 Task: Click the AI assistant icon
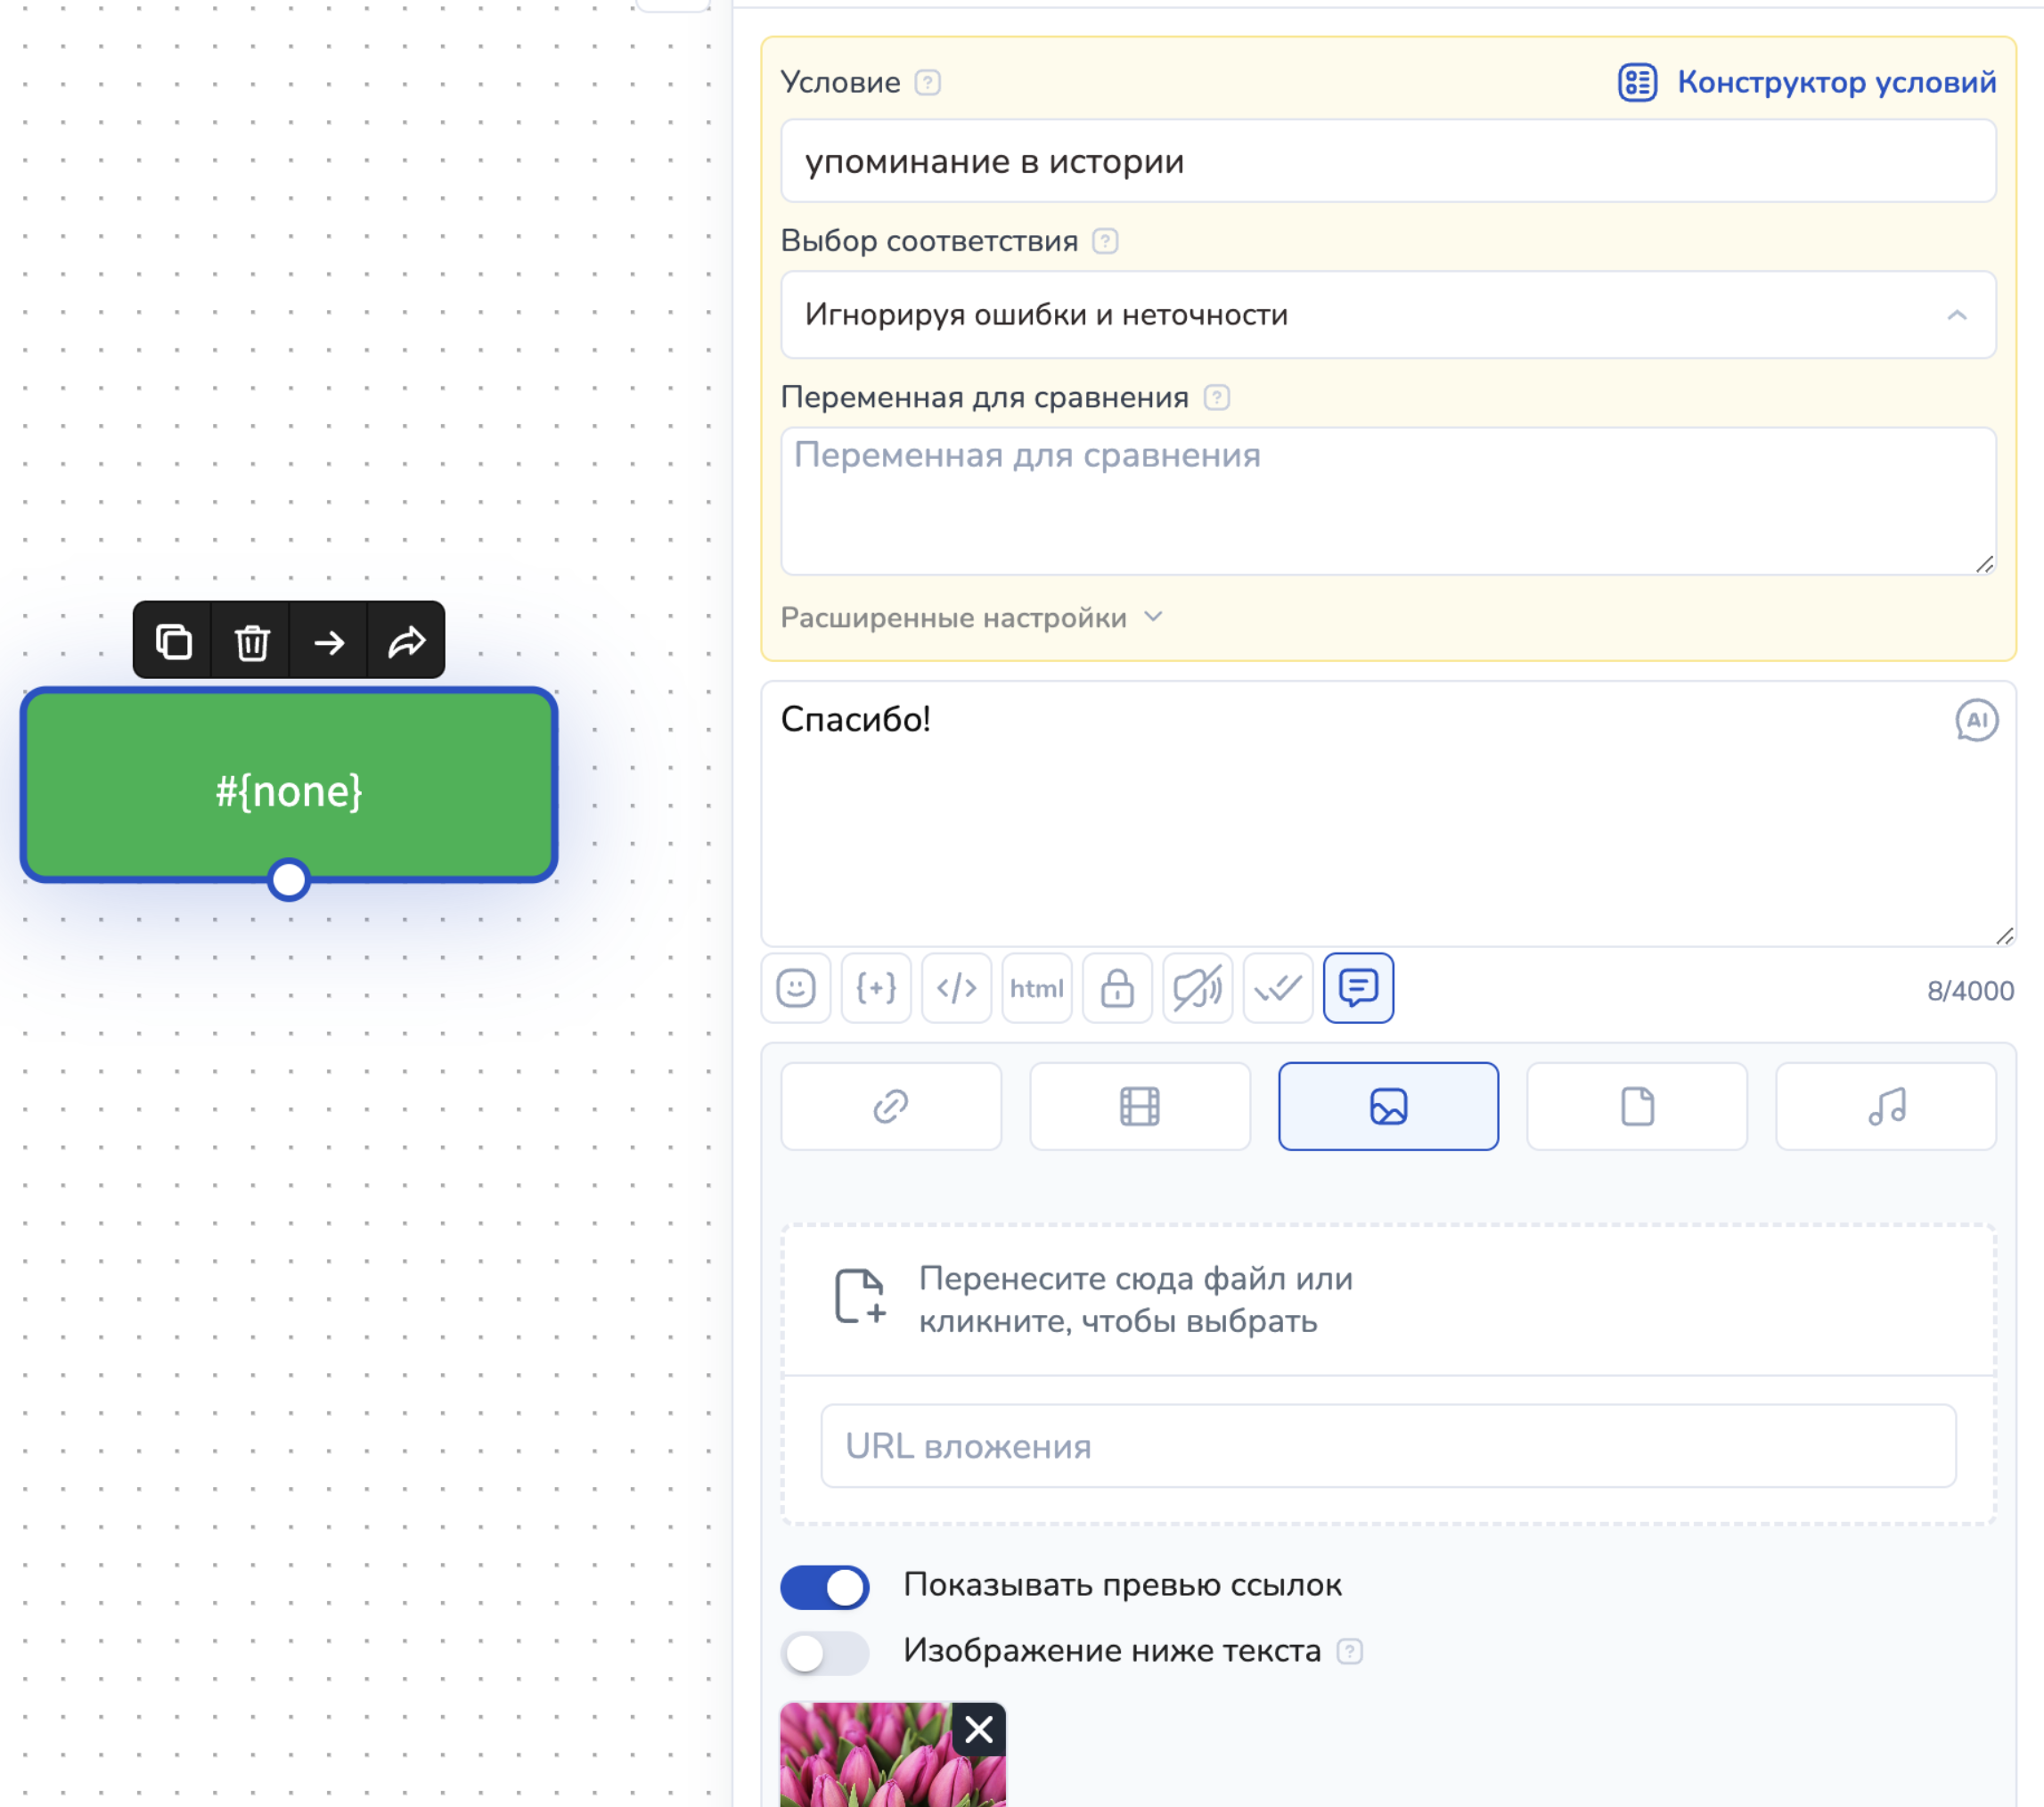(1976, 720)
